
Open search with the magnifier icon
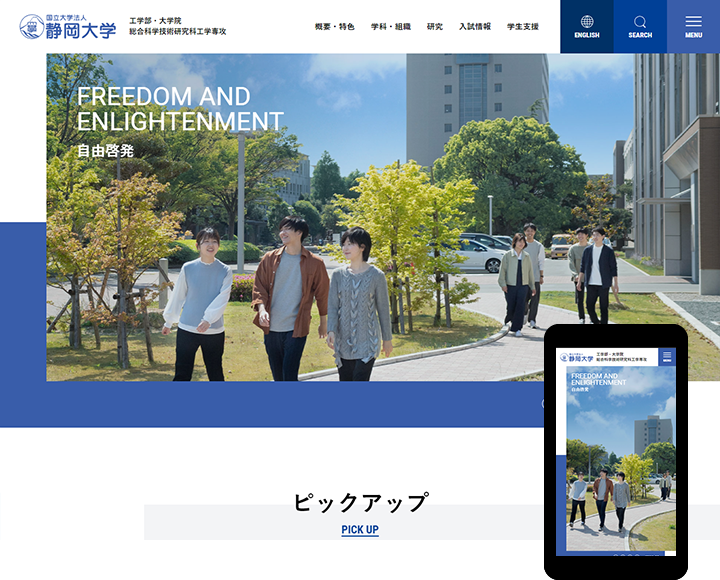(640, 26)
